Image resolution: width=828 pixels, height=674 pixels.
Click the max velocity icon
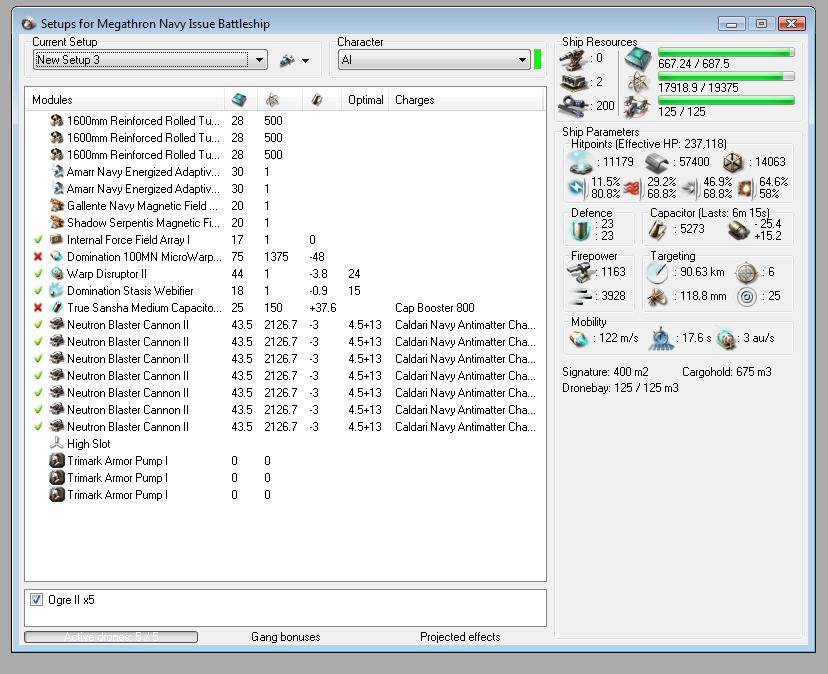[x=579, y=339]
